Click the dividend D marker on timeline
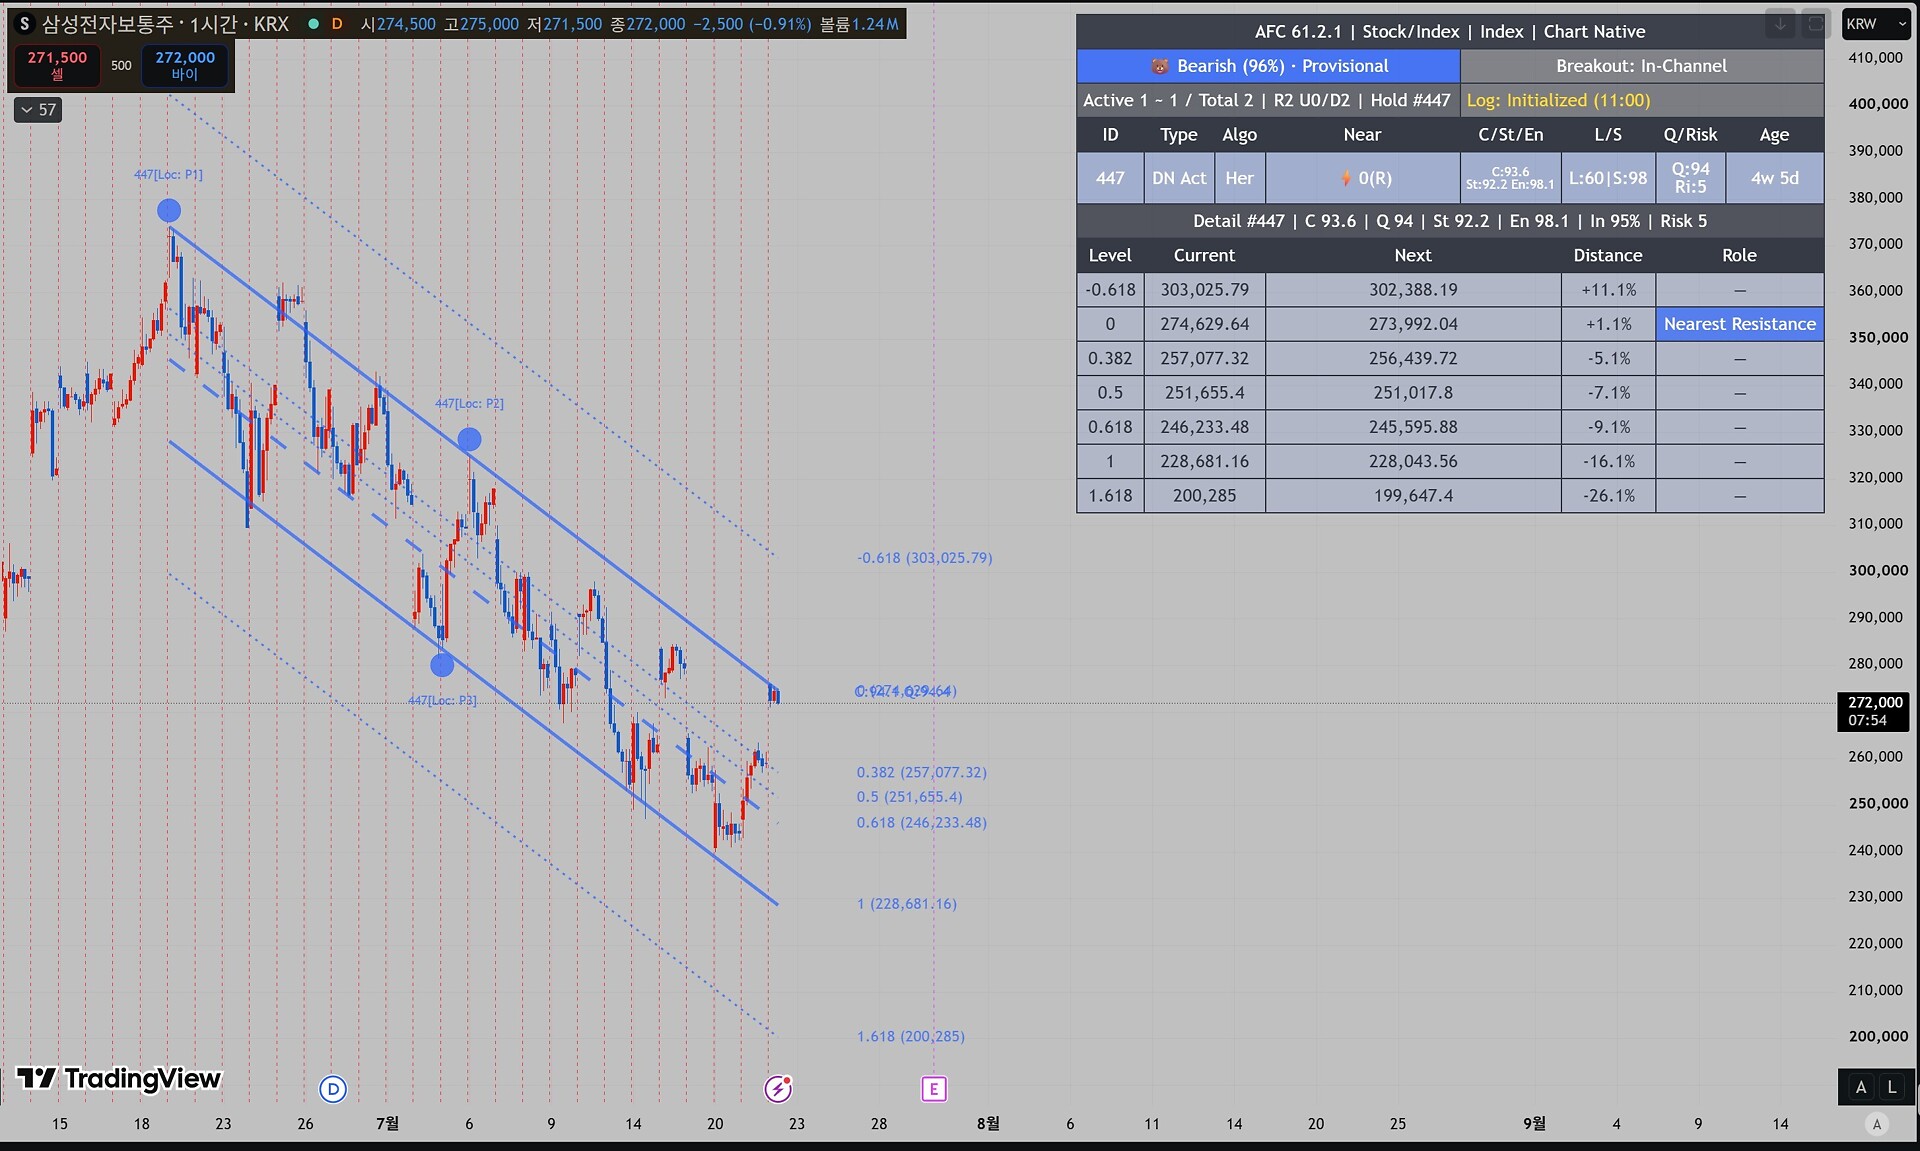 tap(333, 1089)
